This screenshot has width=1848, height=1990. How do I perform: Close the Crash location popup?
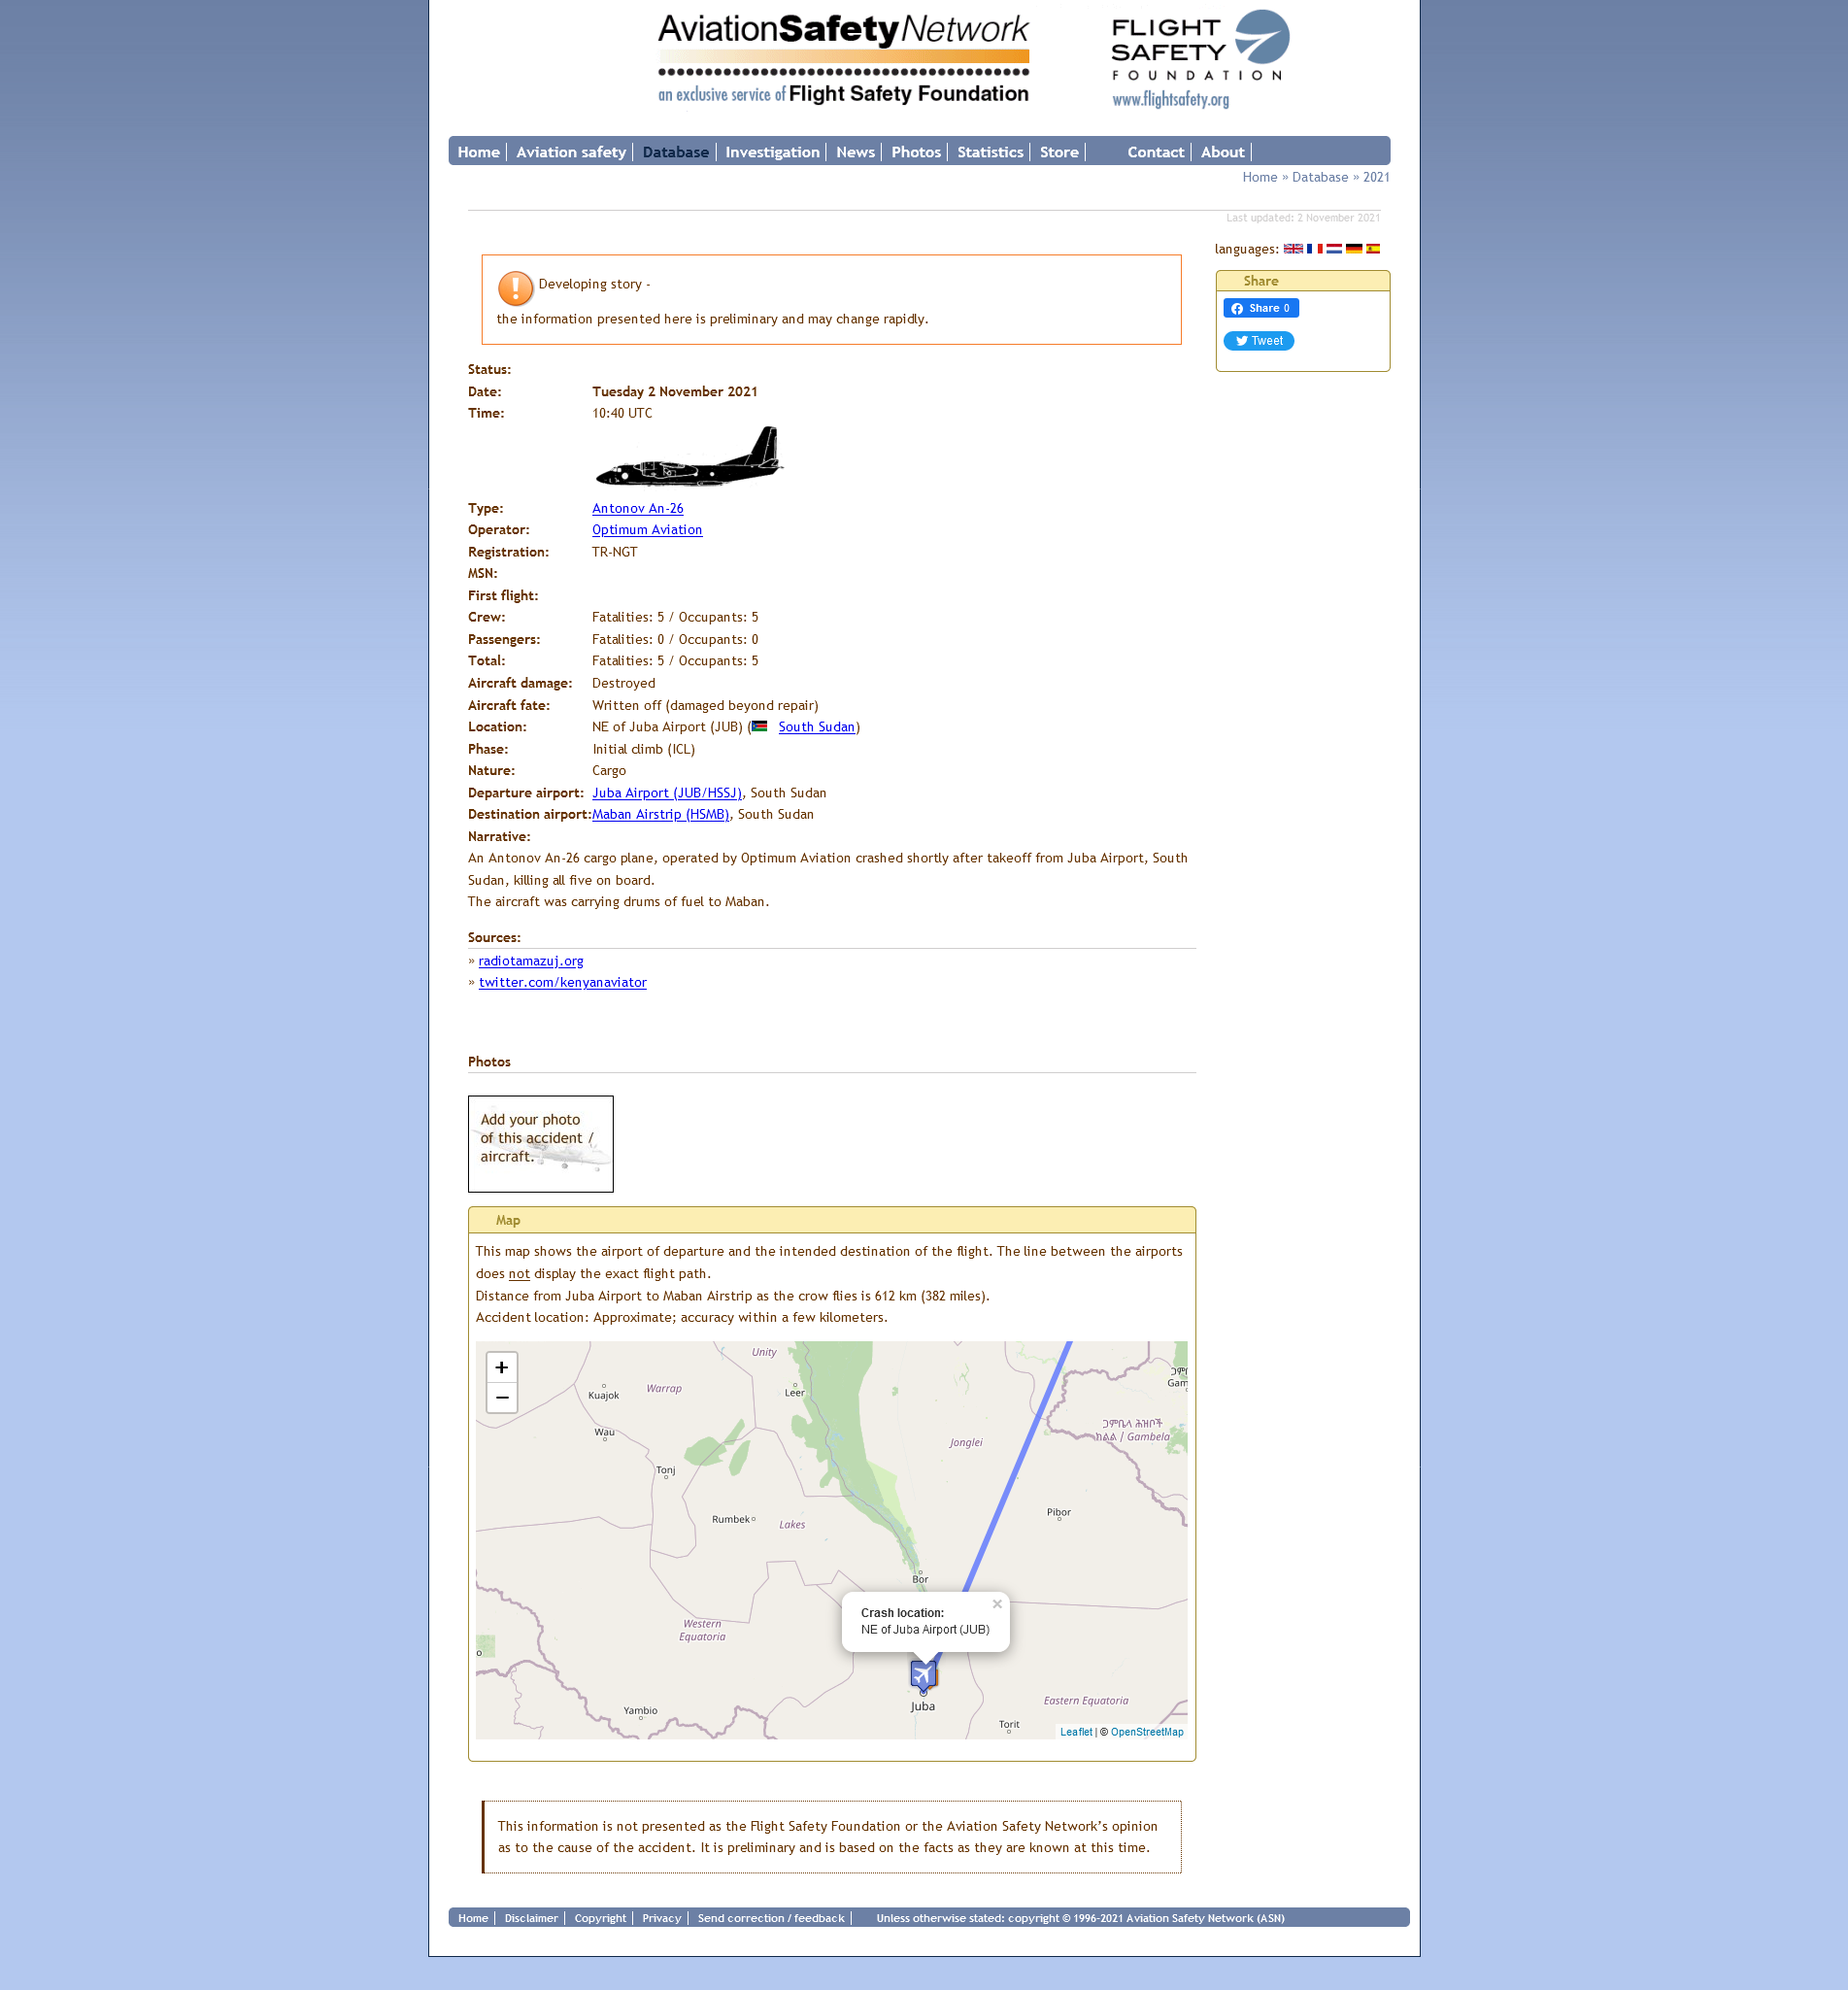point(996,1604)
